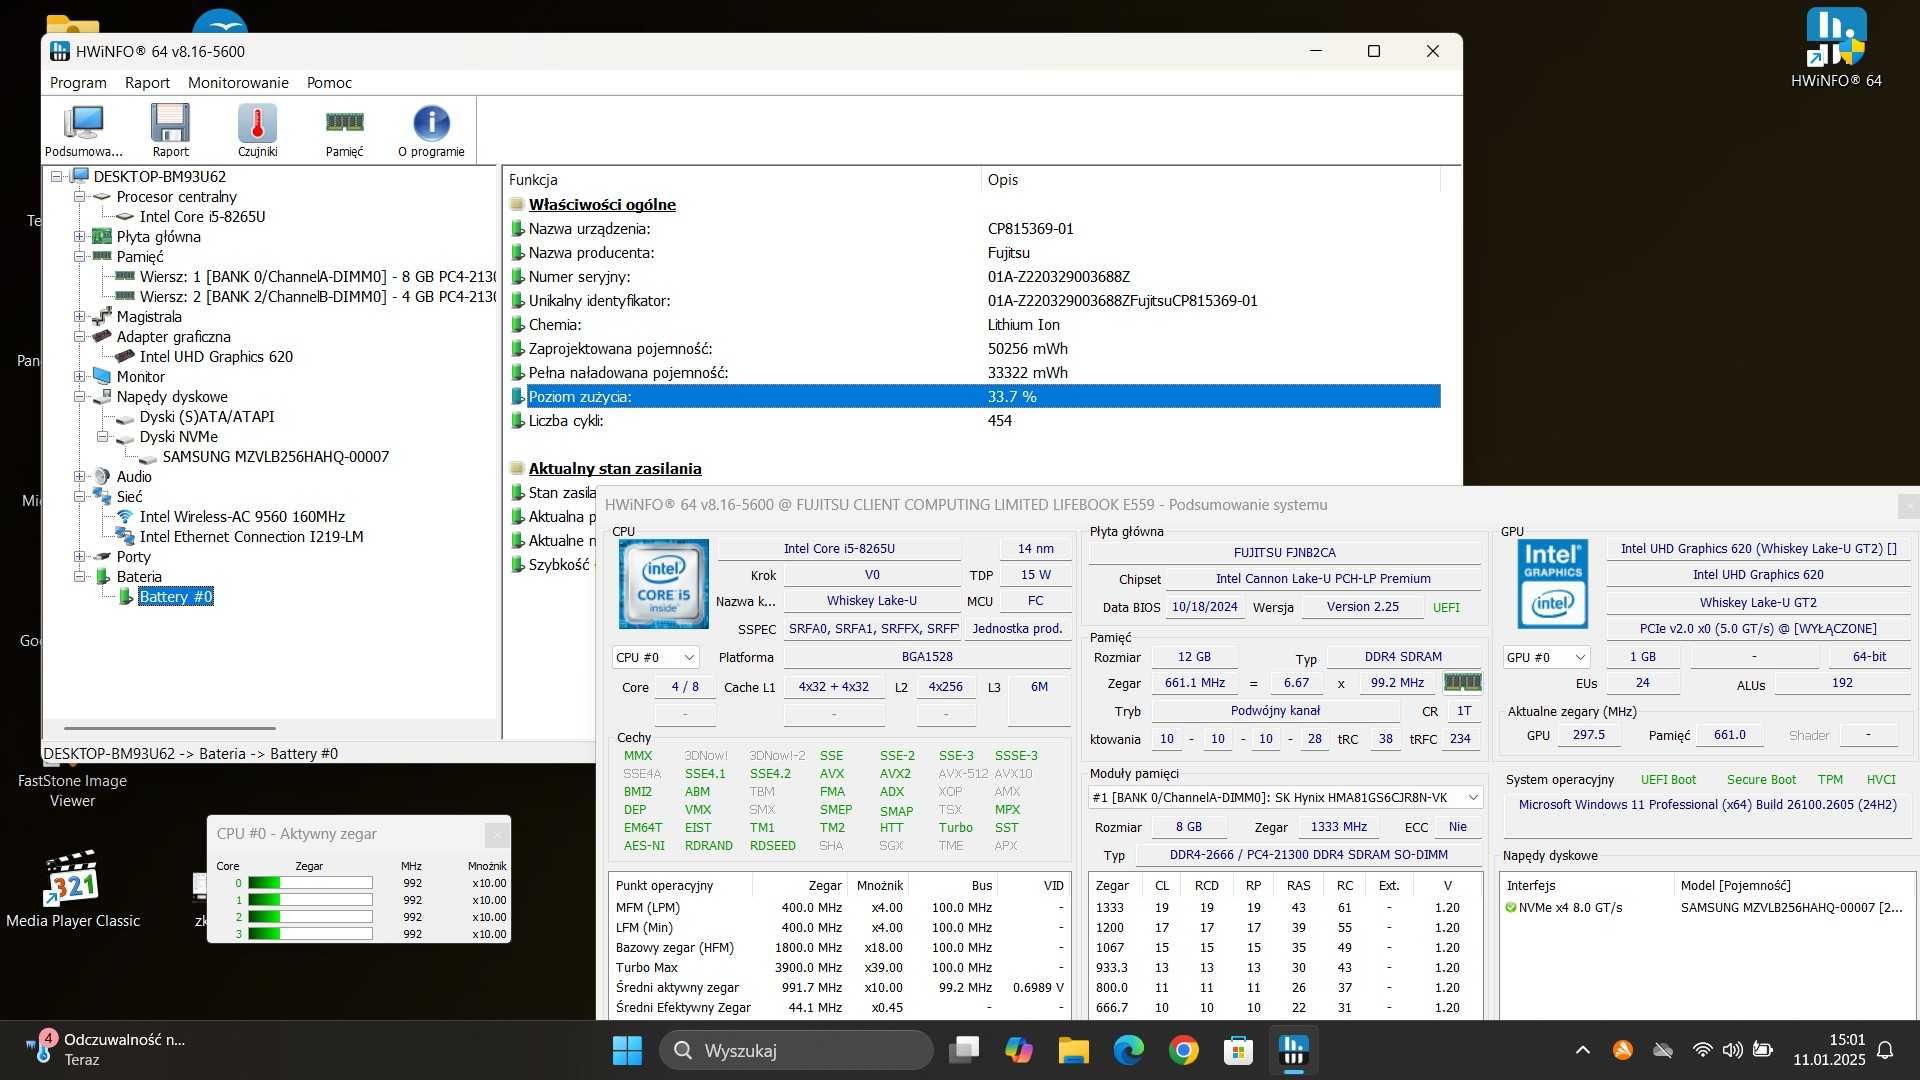Viewport: 1920px width, 1080px height.
Task: Show hidden tray icons chevron
Action: tap(1583, 1051)
